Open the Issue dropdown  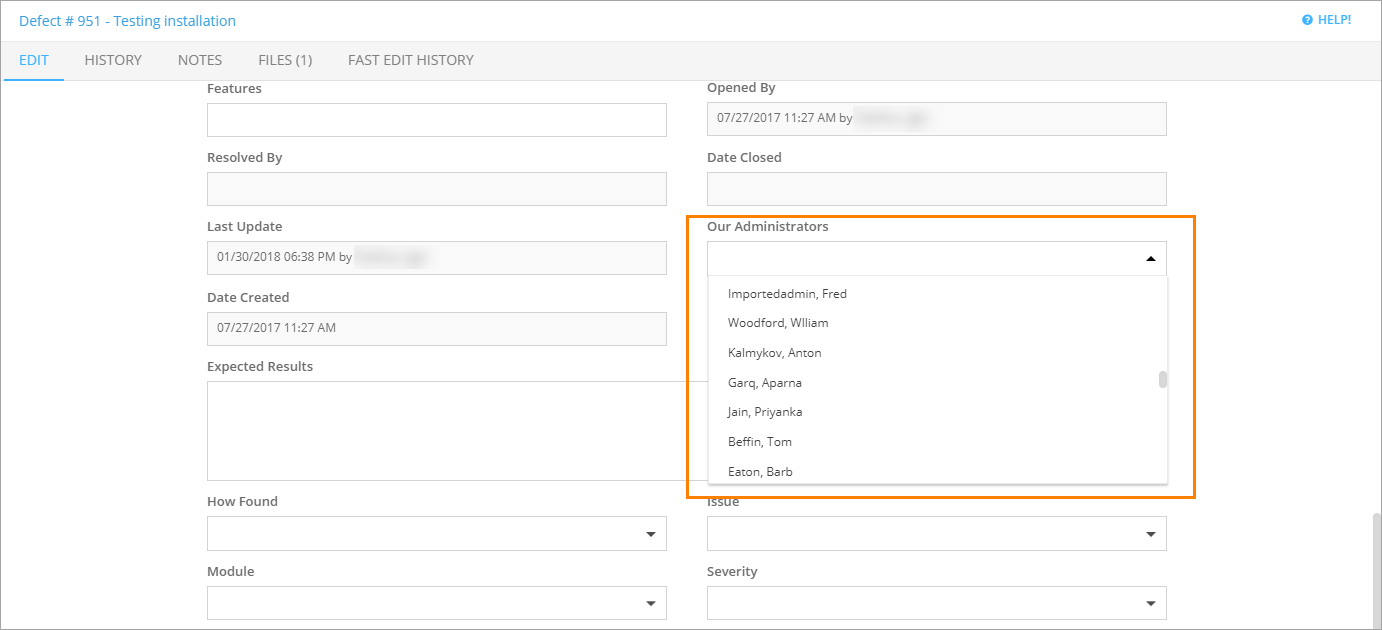(x=1150, y=534)
